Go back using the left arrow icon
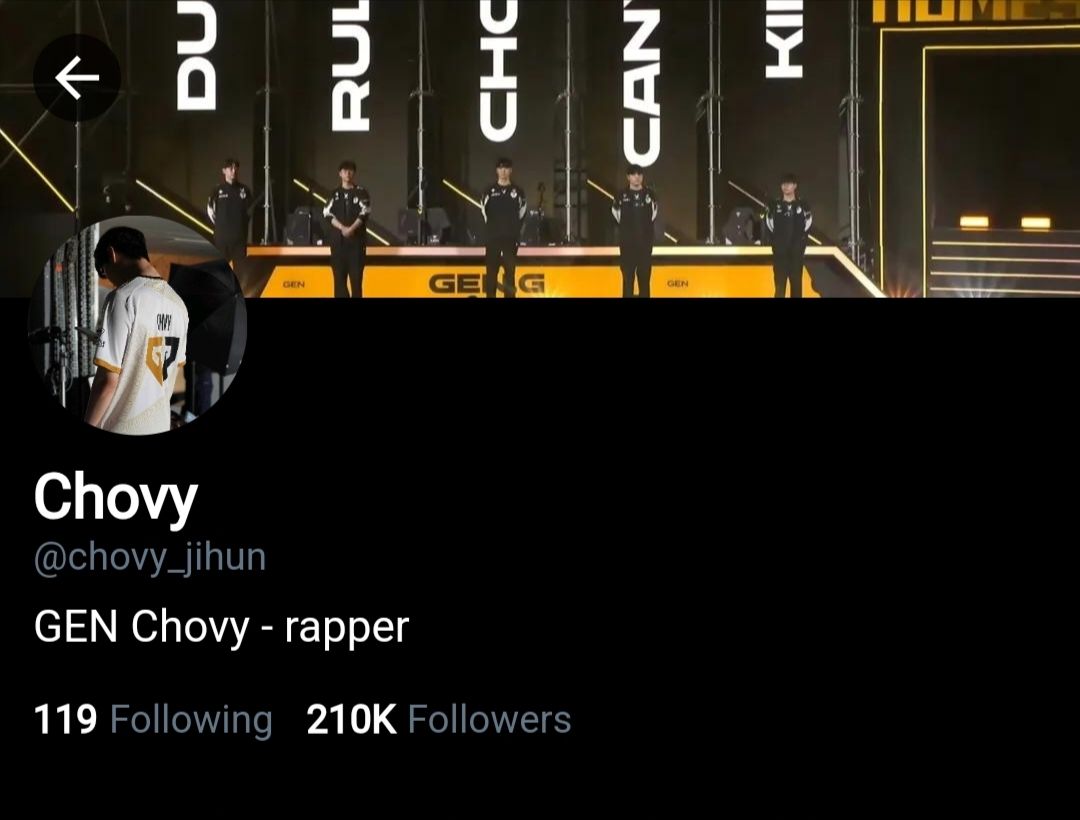Image resolution: width=1080 pixels, height=820 pixels. [77, 78]
